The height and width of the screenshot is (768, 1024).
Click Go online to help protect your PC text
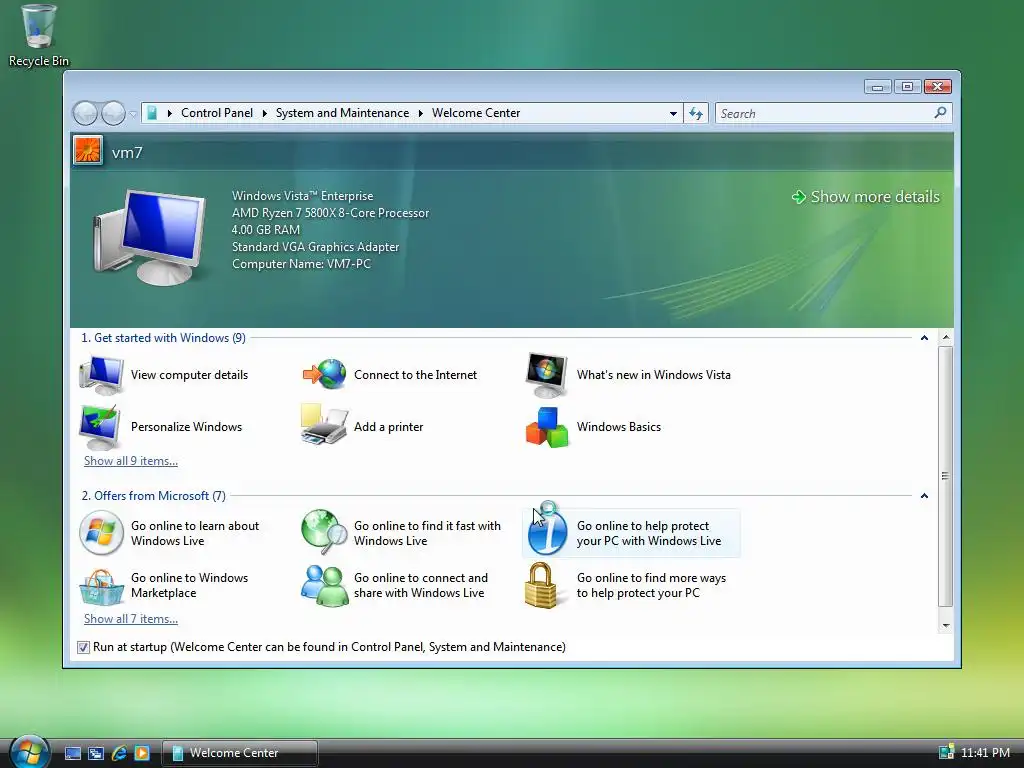click(648, 533)
